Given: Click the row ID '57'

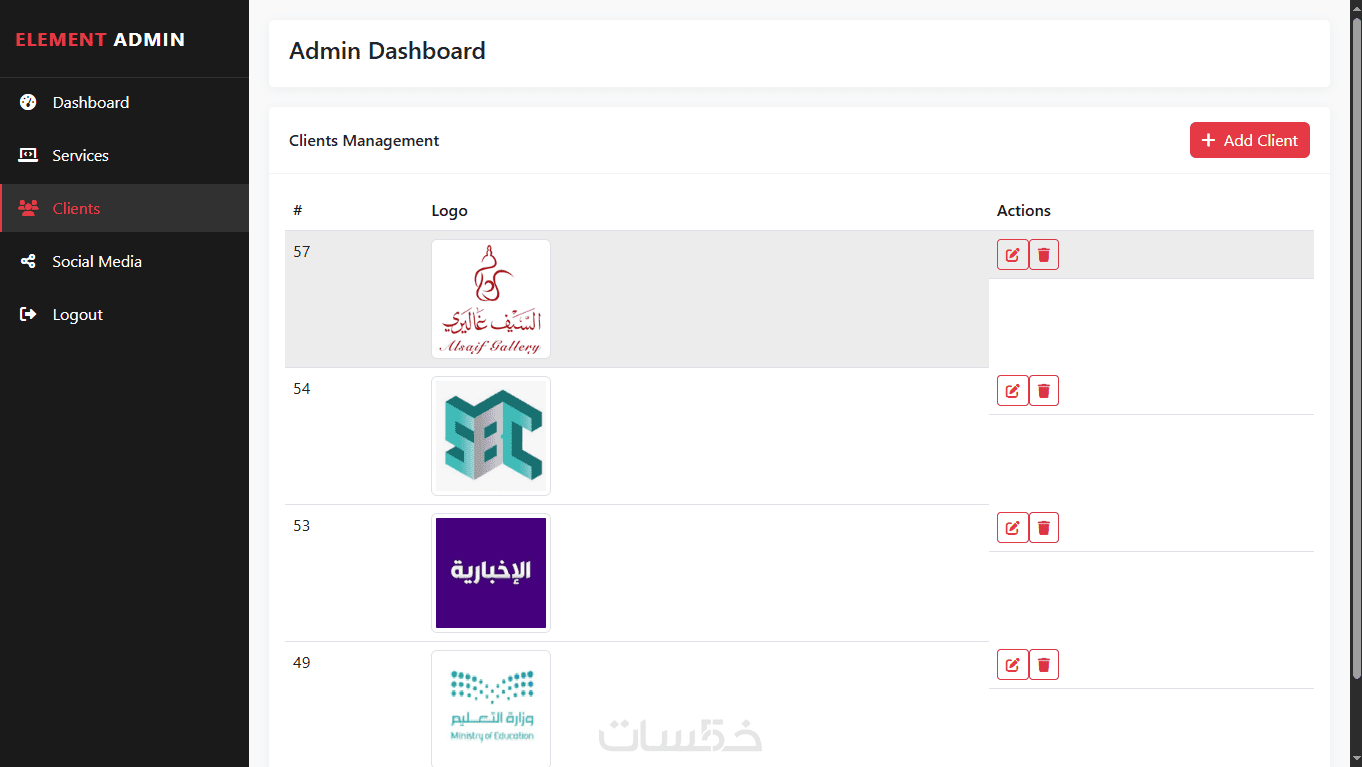Looking at the screenshot, I should 302,252.
